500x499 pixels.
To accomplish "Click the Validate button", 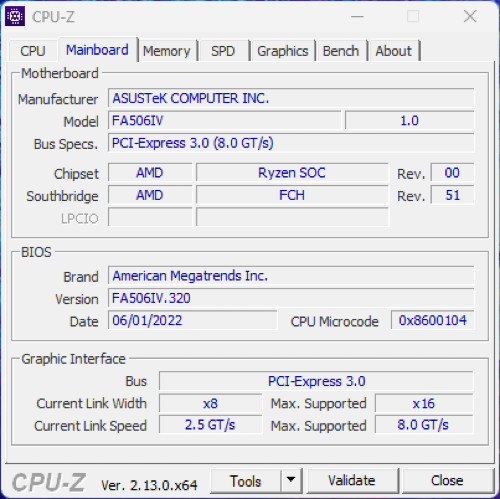I will pyautogui.click(x=352, y=481).
